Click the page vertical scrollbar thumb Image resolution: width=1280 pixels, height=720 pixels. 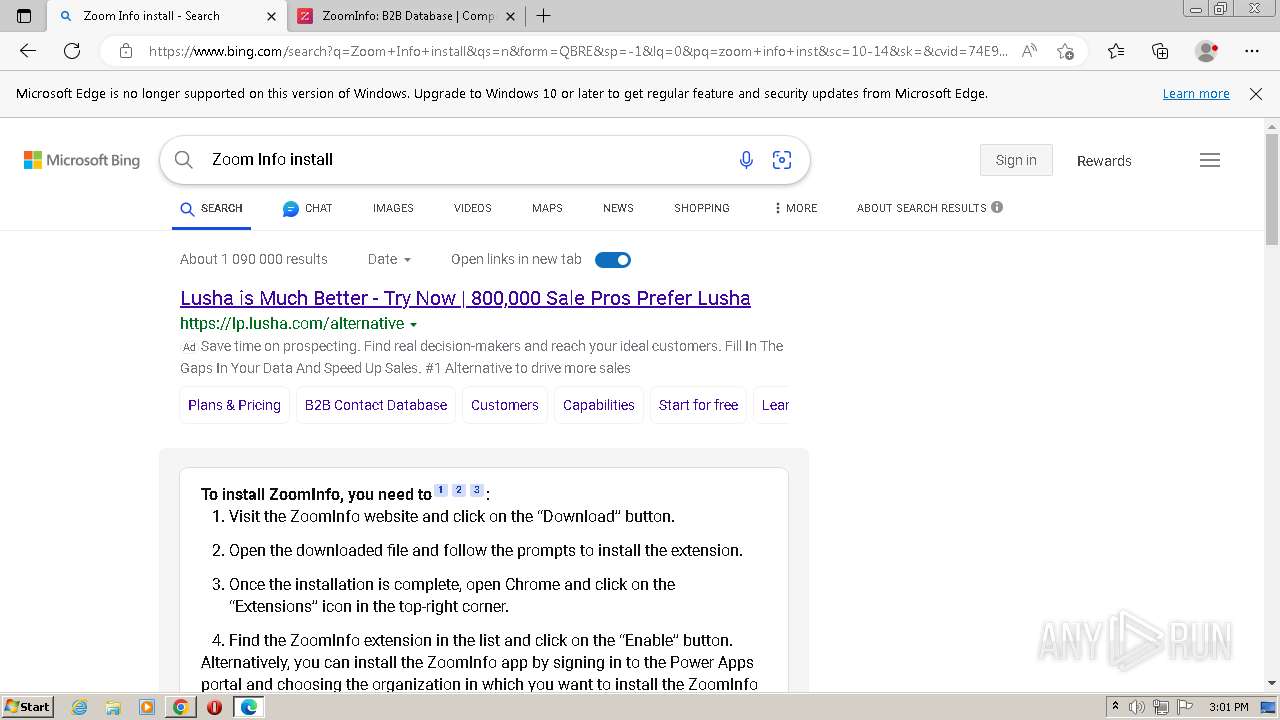[x=1272, y=190]
